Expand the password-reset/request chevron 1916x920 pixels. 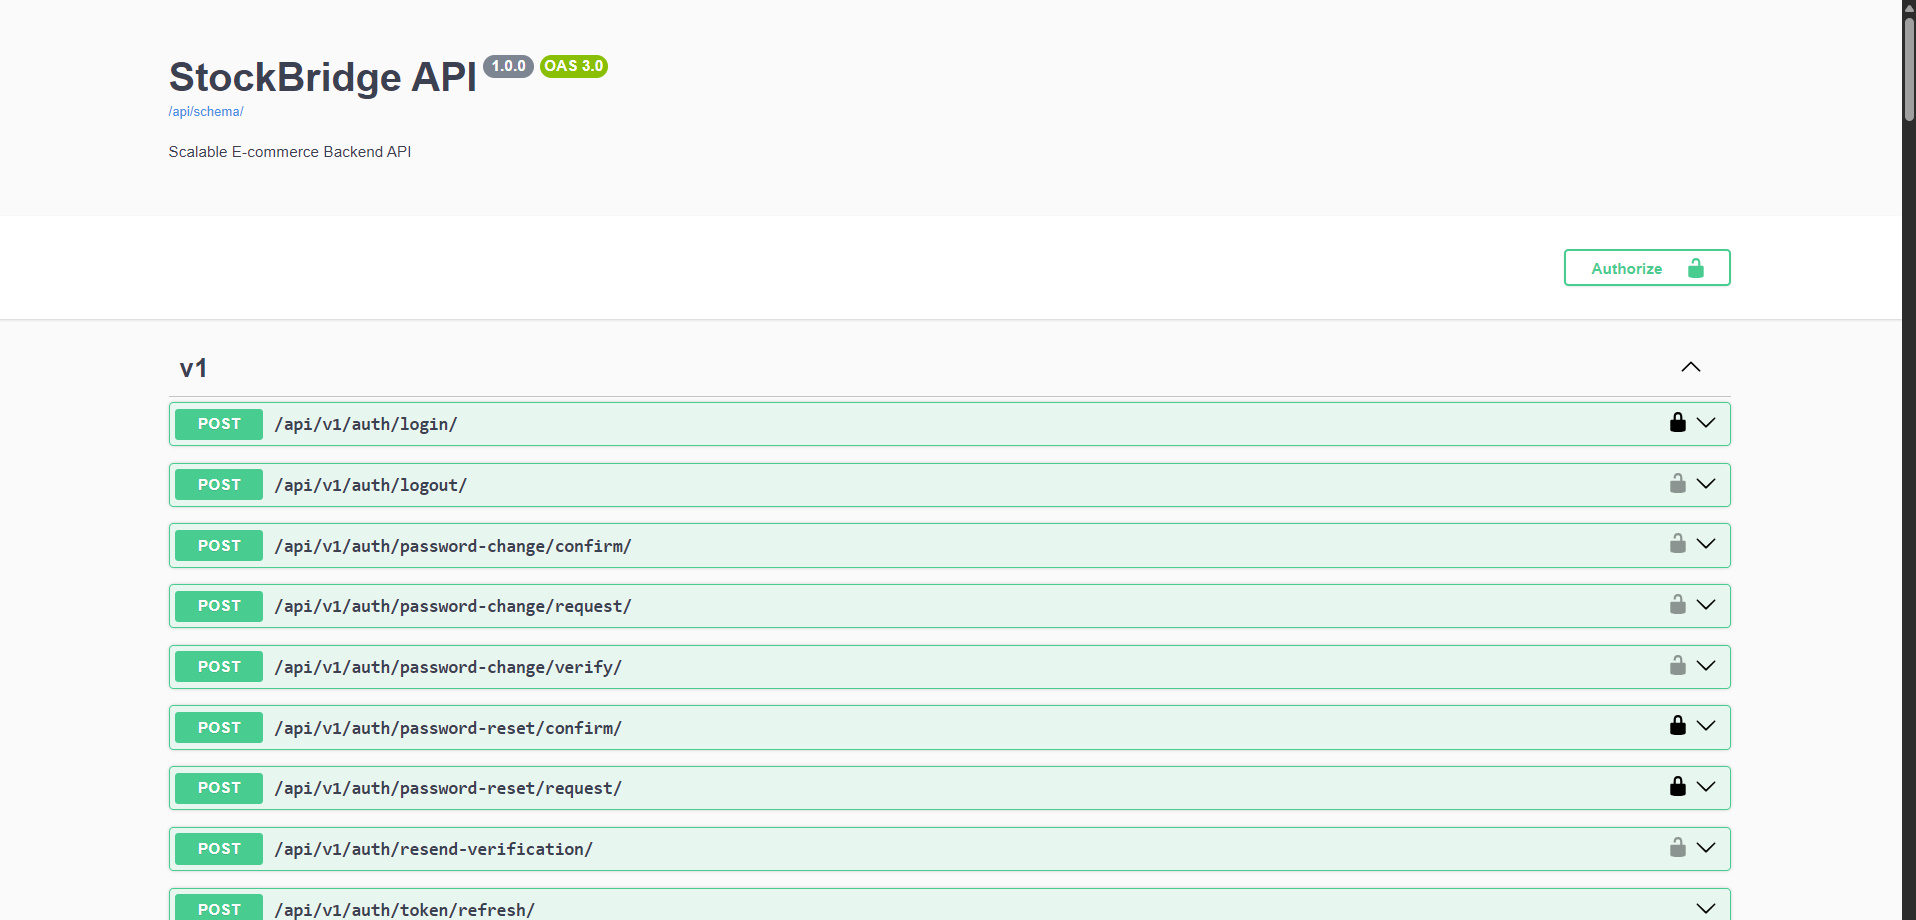click(1706, 786)
